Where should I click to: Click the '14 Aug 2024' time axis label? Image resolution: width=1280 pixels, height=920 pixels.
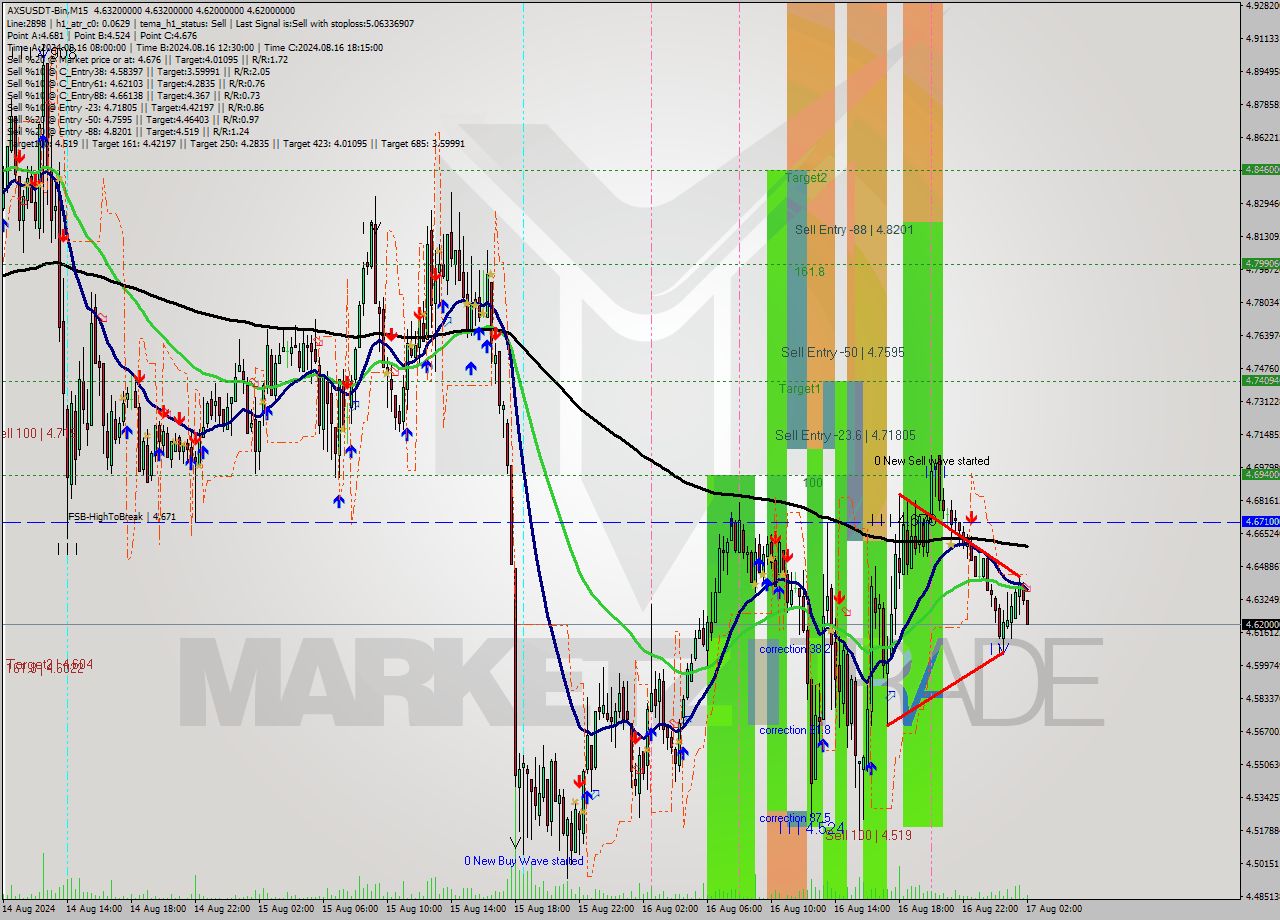point(29,909)
